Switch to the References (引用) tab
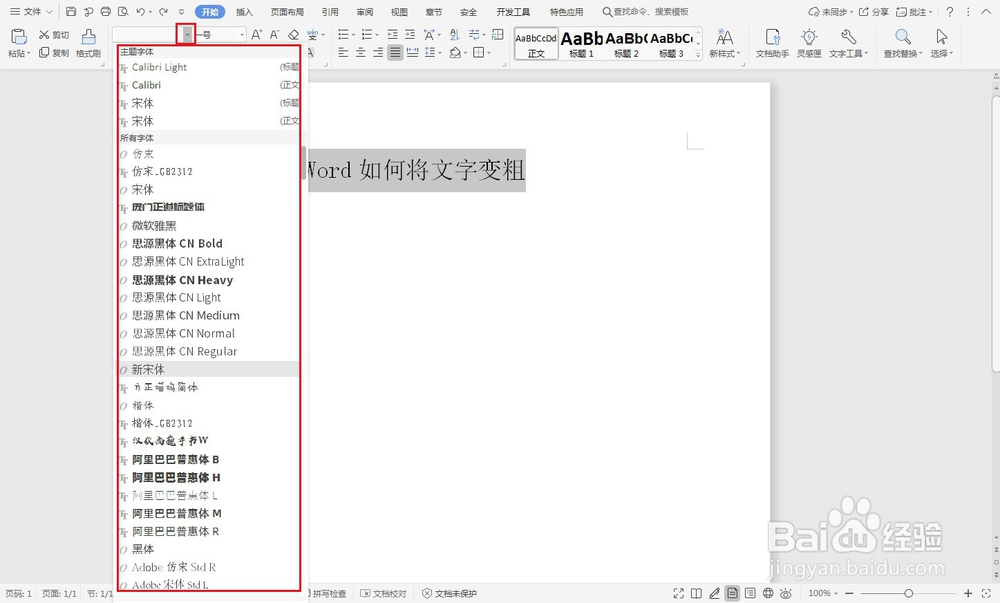Image resolution: width=1000 pixels, height=603 pixels. point(330,11)
